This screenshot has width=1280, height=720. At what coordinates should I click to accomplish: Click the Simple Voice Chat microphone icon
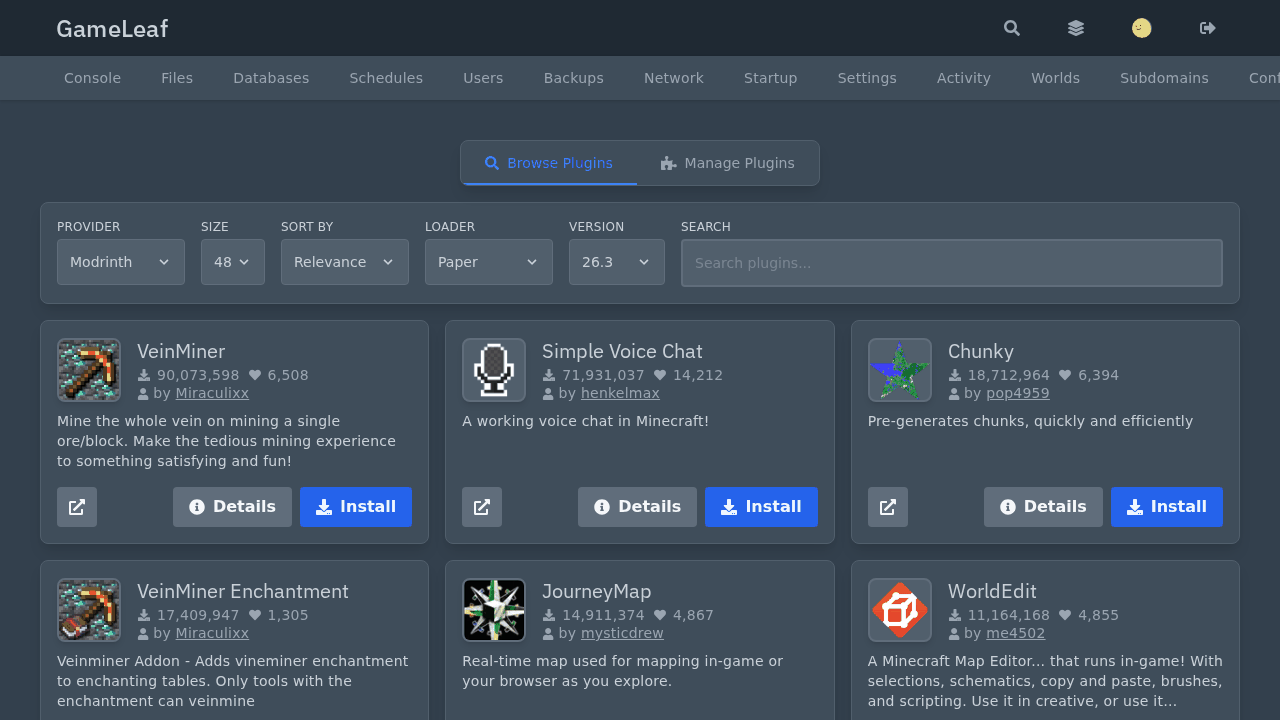pyautogui.click(x=494, y=370)
